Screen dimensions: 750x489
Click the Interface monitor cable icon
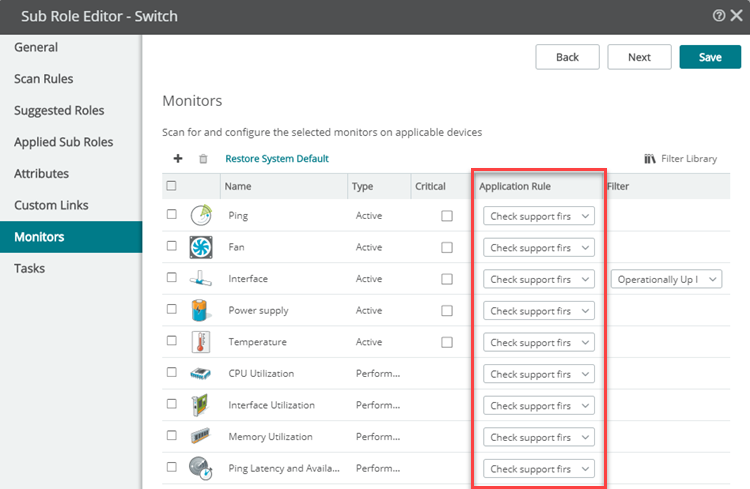(200, 278)
